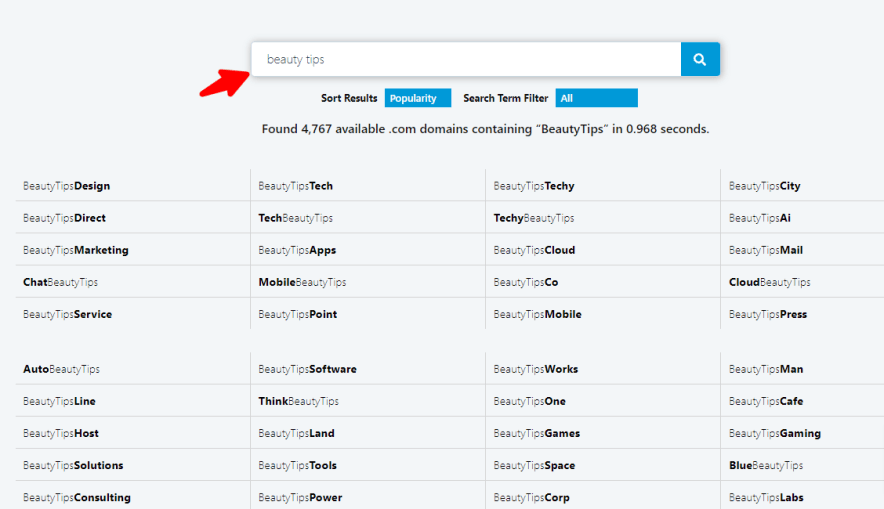This screenshot has height=509, width=884.
Task: Open the TechBeautyTips result
Action: [295, 218]
